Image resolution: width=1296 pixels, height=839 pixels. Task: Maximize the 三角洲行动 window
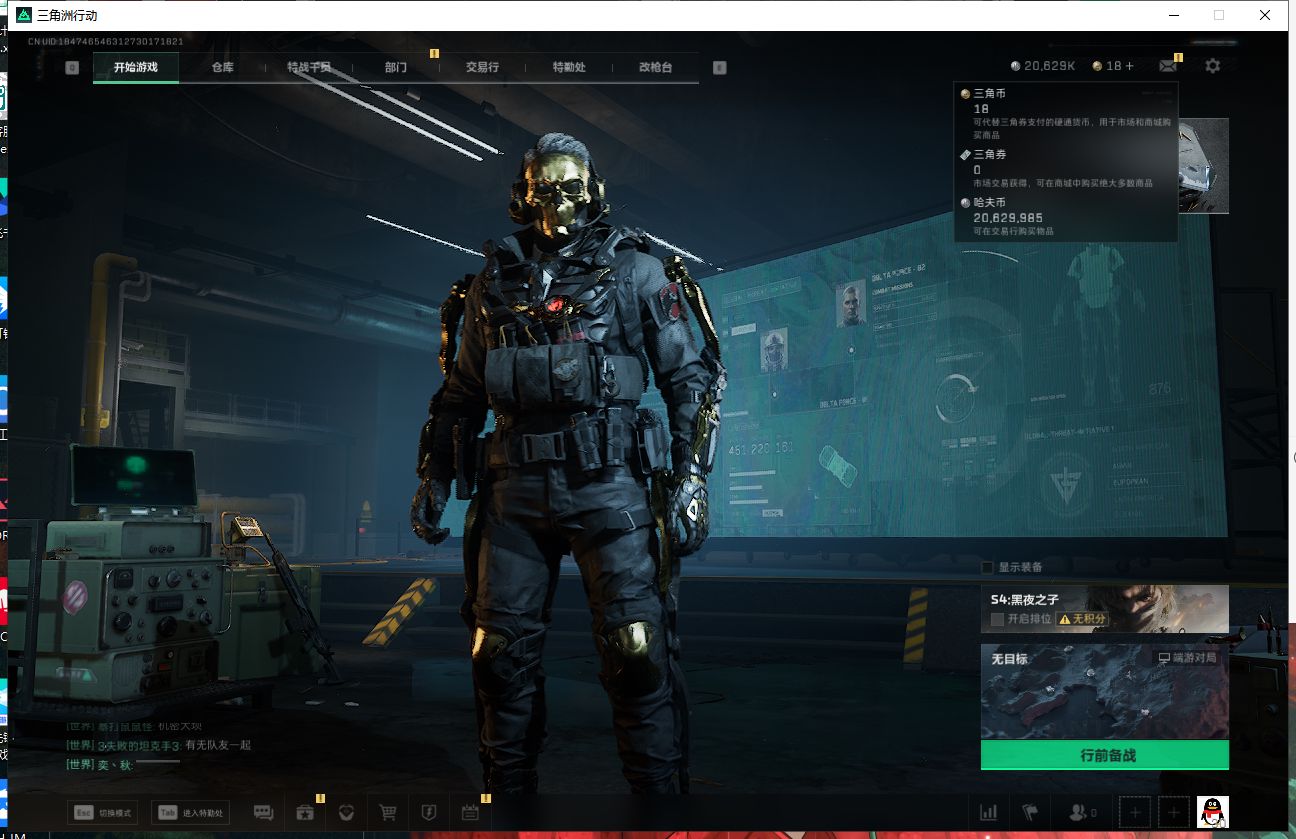1219,15
